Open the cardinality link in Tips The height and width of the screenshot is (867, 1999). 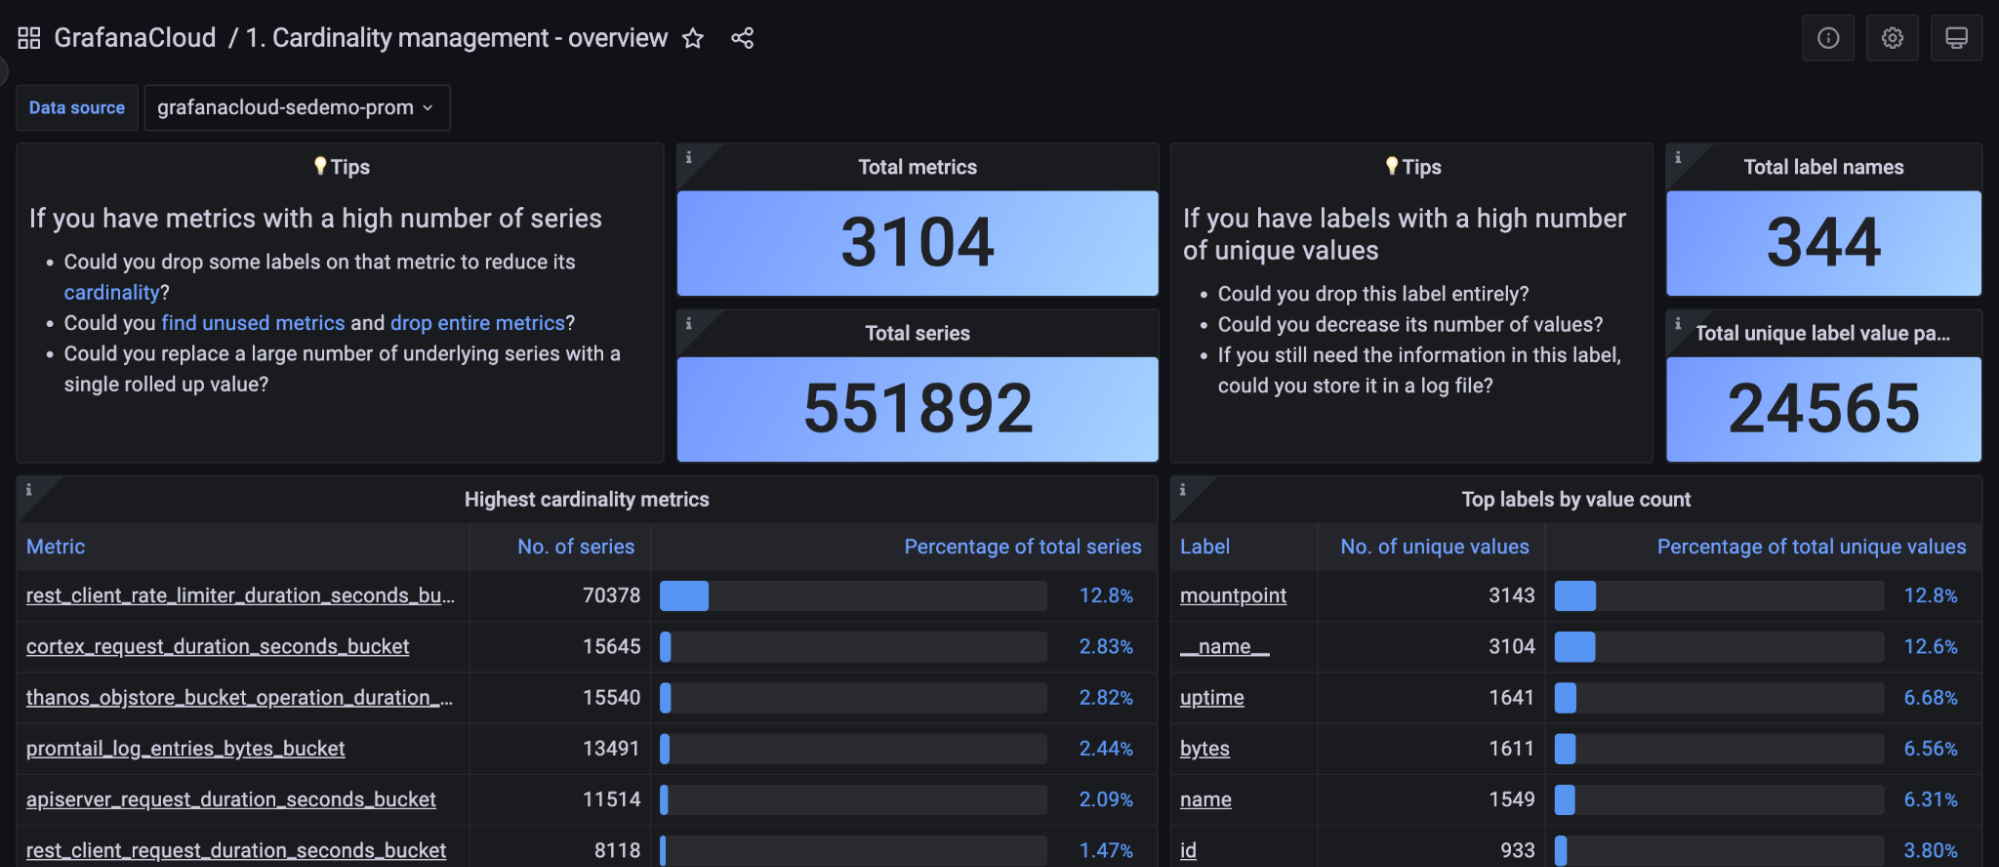click(x=111, y=292)
